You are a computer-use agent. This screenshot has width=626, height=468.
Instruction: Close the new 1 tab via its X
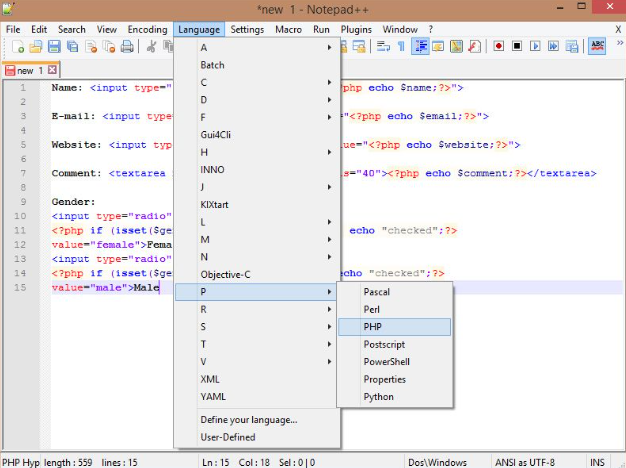[52, 70]
